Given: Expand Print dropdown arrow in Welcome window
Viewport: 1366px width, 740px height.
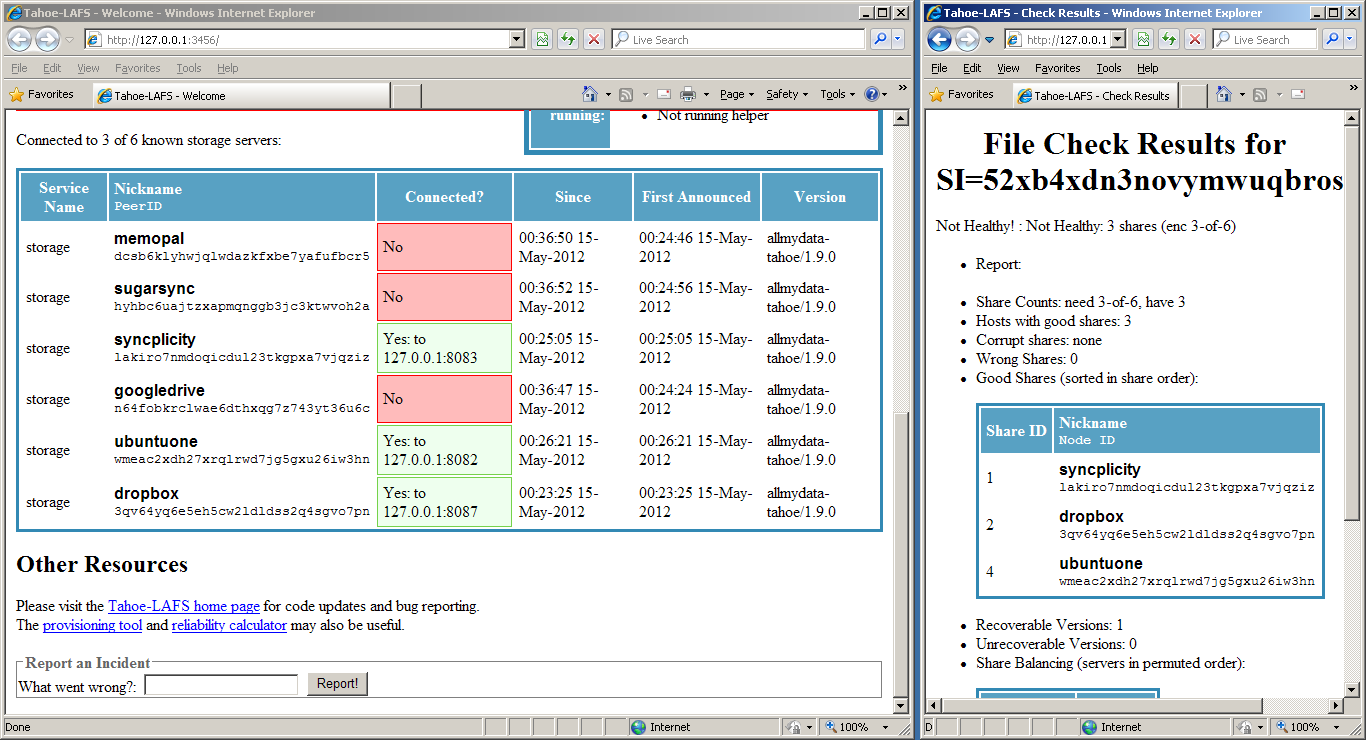Looking at the screenshot, I should (x=706, y=95).
